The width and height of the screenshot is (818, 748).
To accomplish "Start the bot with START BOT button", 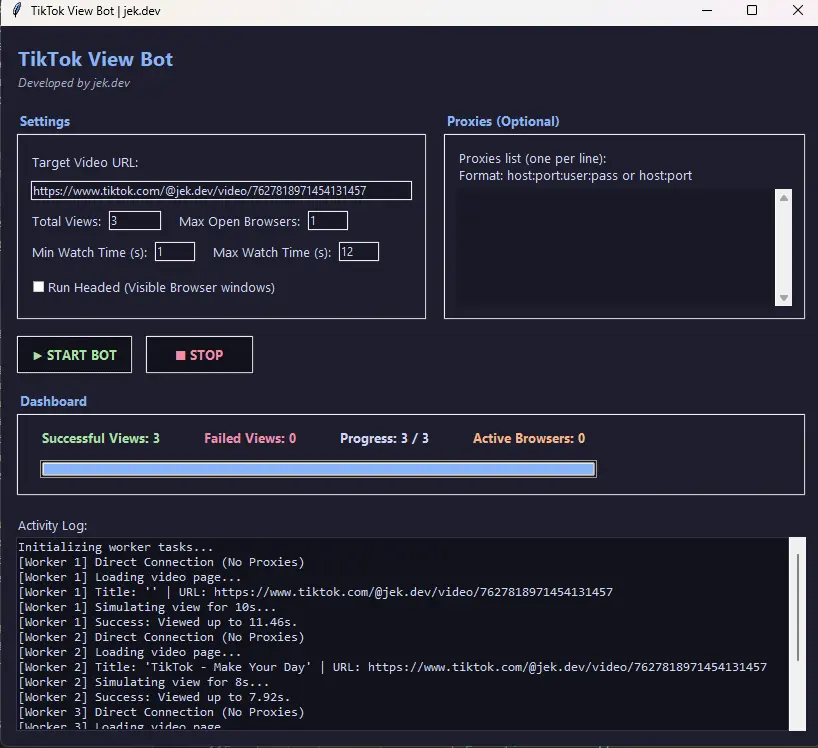I will (x=75, y=355).
